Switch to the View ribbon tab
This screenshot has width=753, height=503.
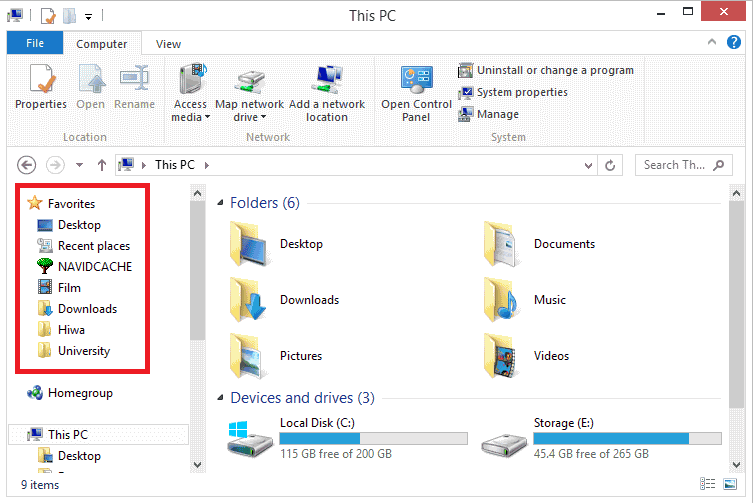tap(168, 44)
